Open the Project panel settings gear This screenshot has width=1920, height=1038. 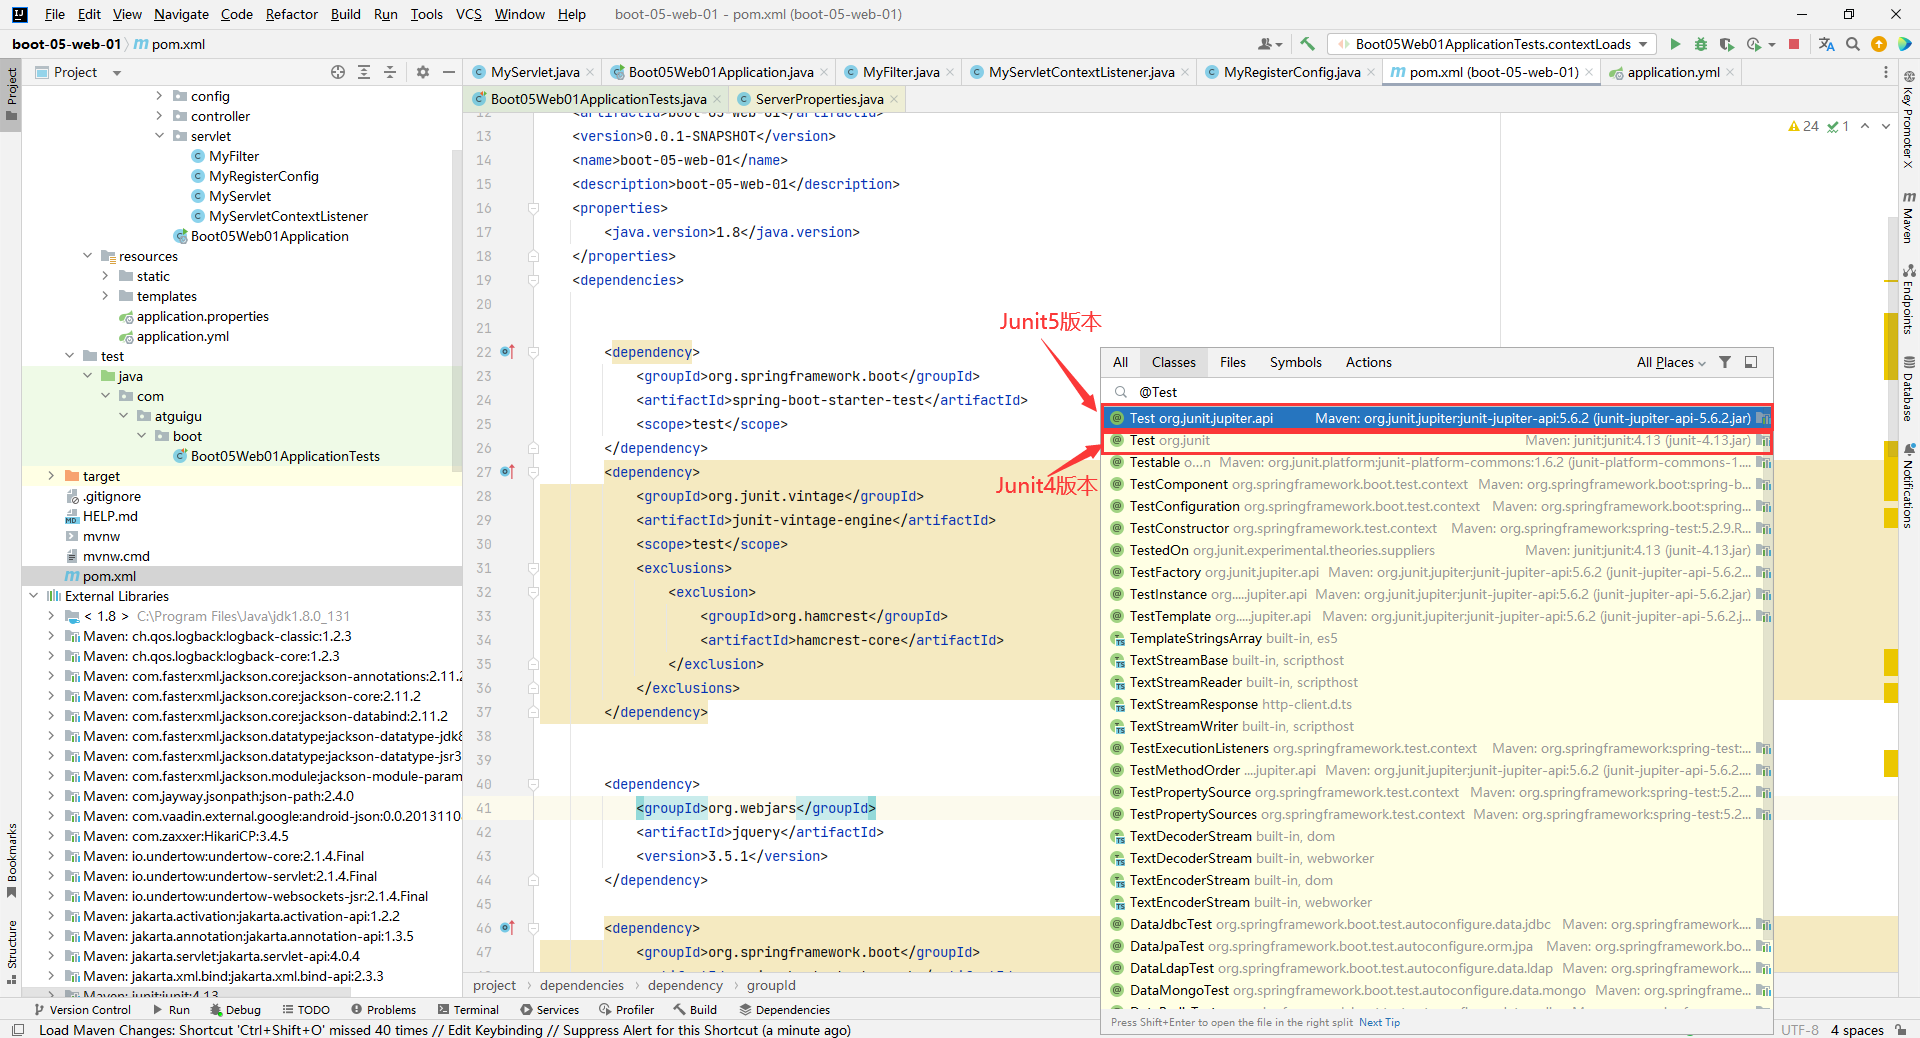pyautogui.click(x=423, y=72)
